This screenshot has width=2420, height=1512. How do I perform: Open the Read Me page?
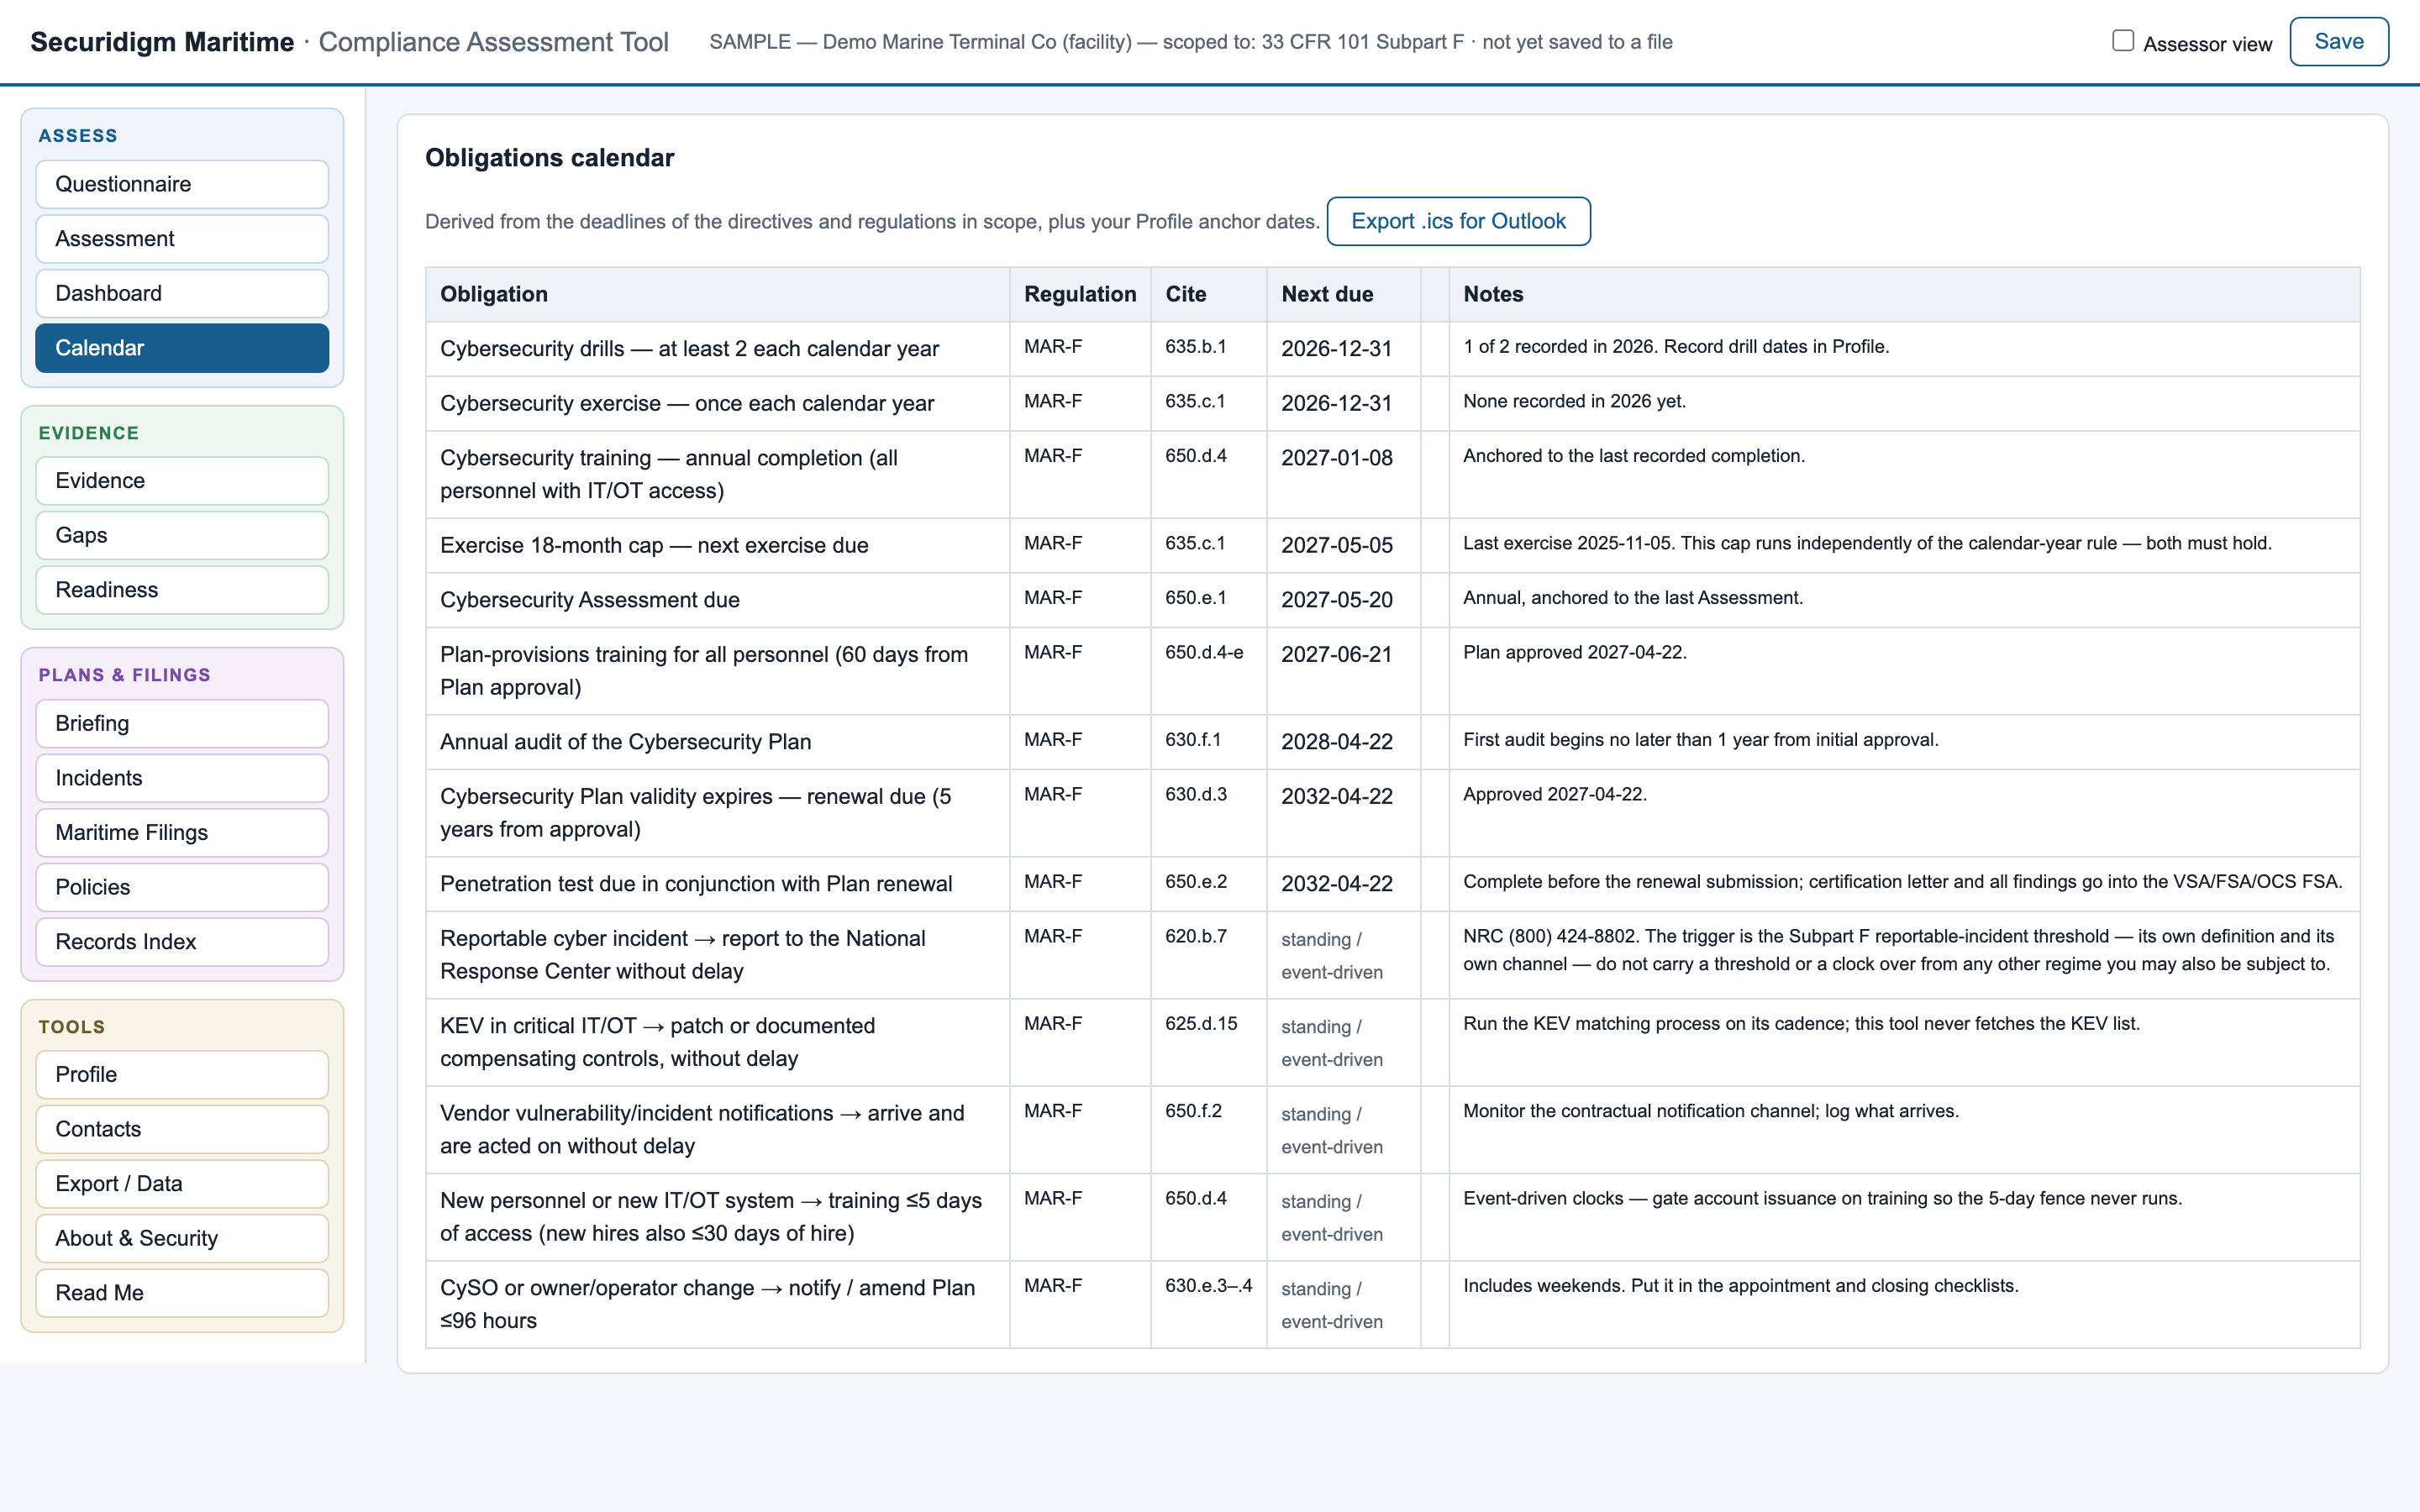pyautogui.click(x=182, y=1293)
